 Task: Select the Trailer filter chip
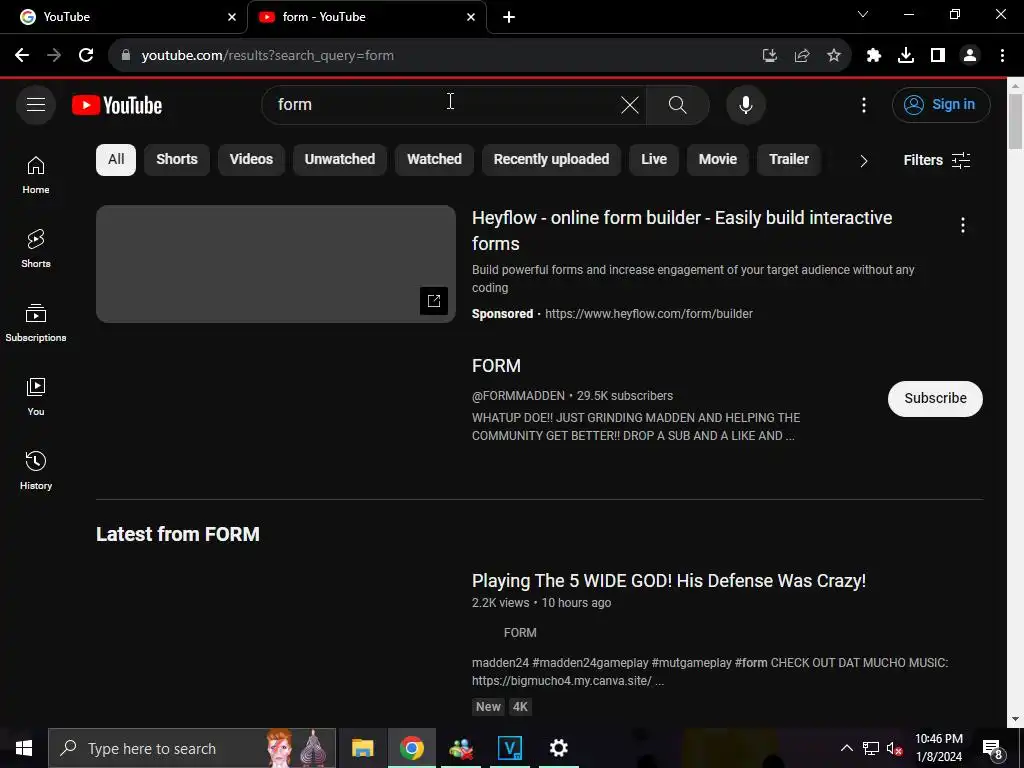click(x=789, y=160)
